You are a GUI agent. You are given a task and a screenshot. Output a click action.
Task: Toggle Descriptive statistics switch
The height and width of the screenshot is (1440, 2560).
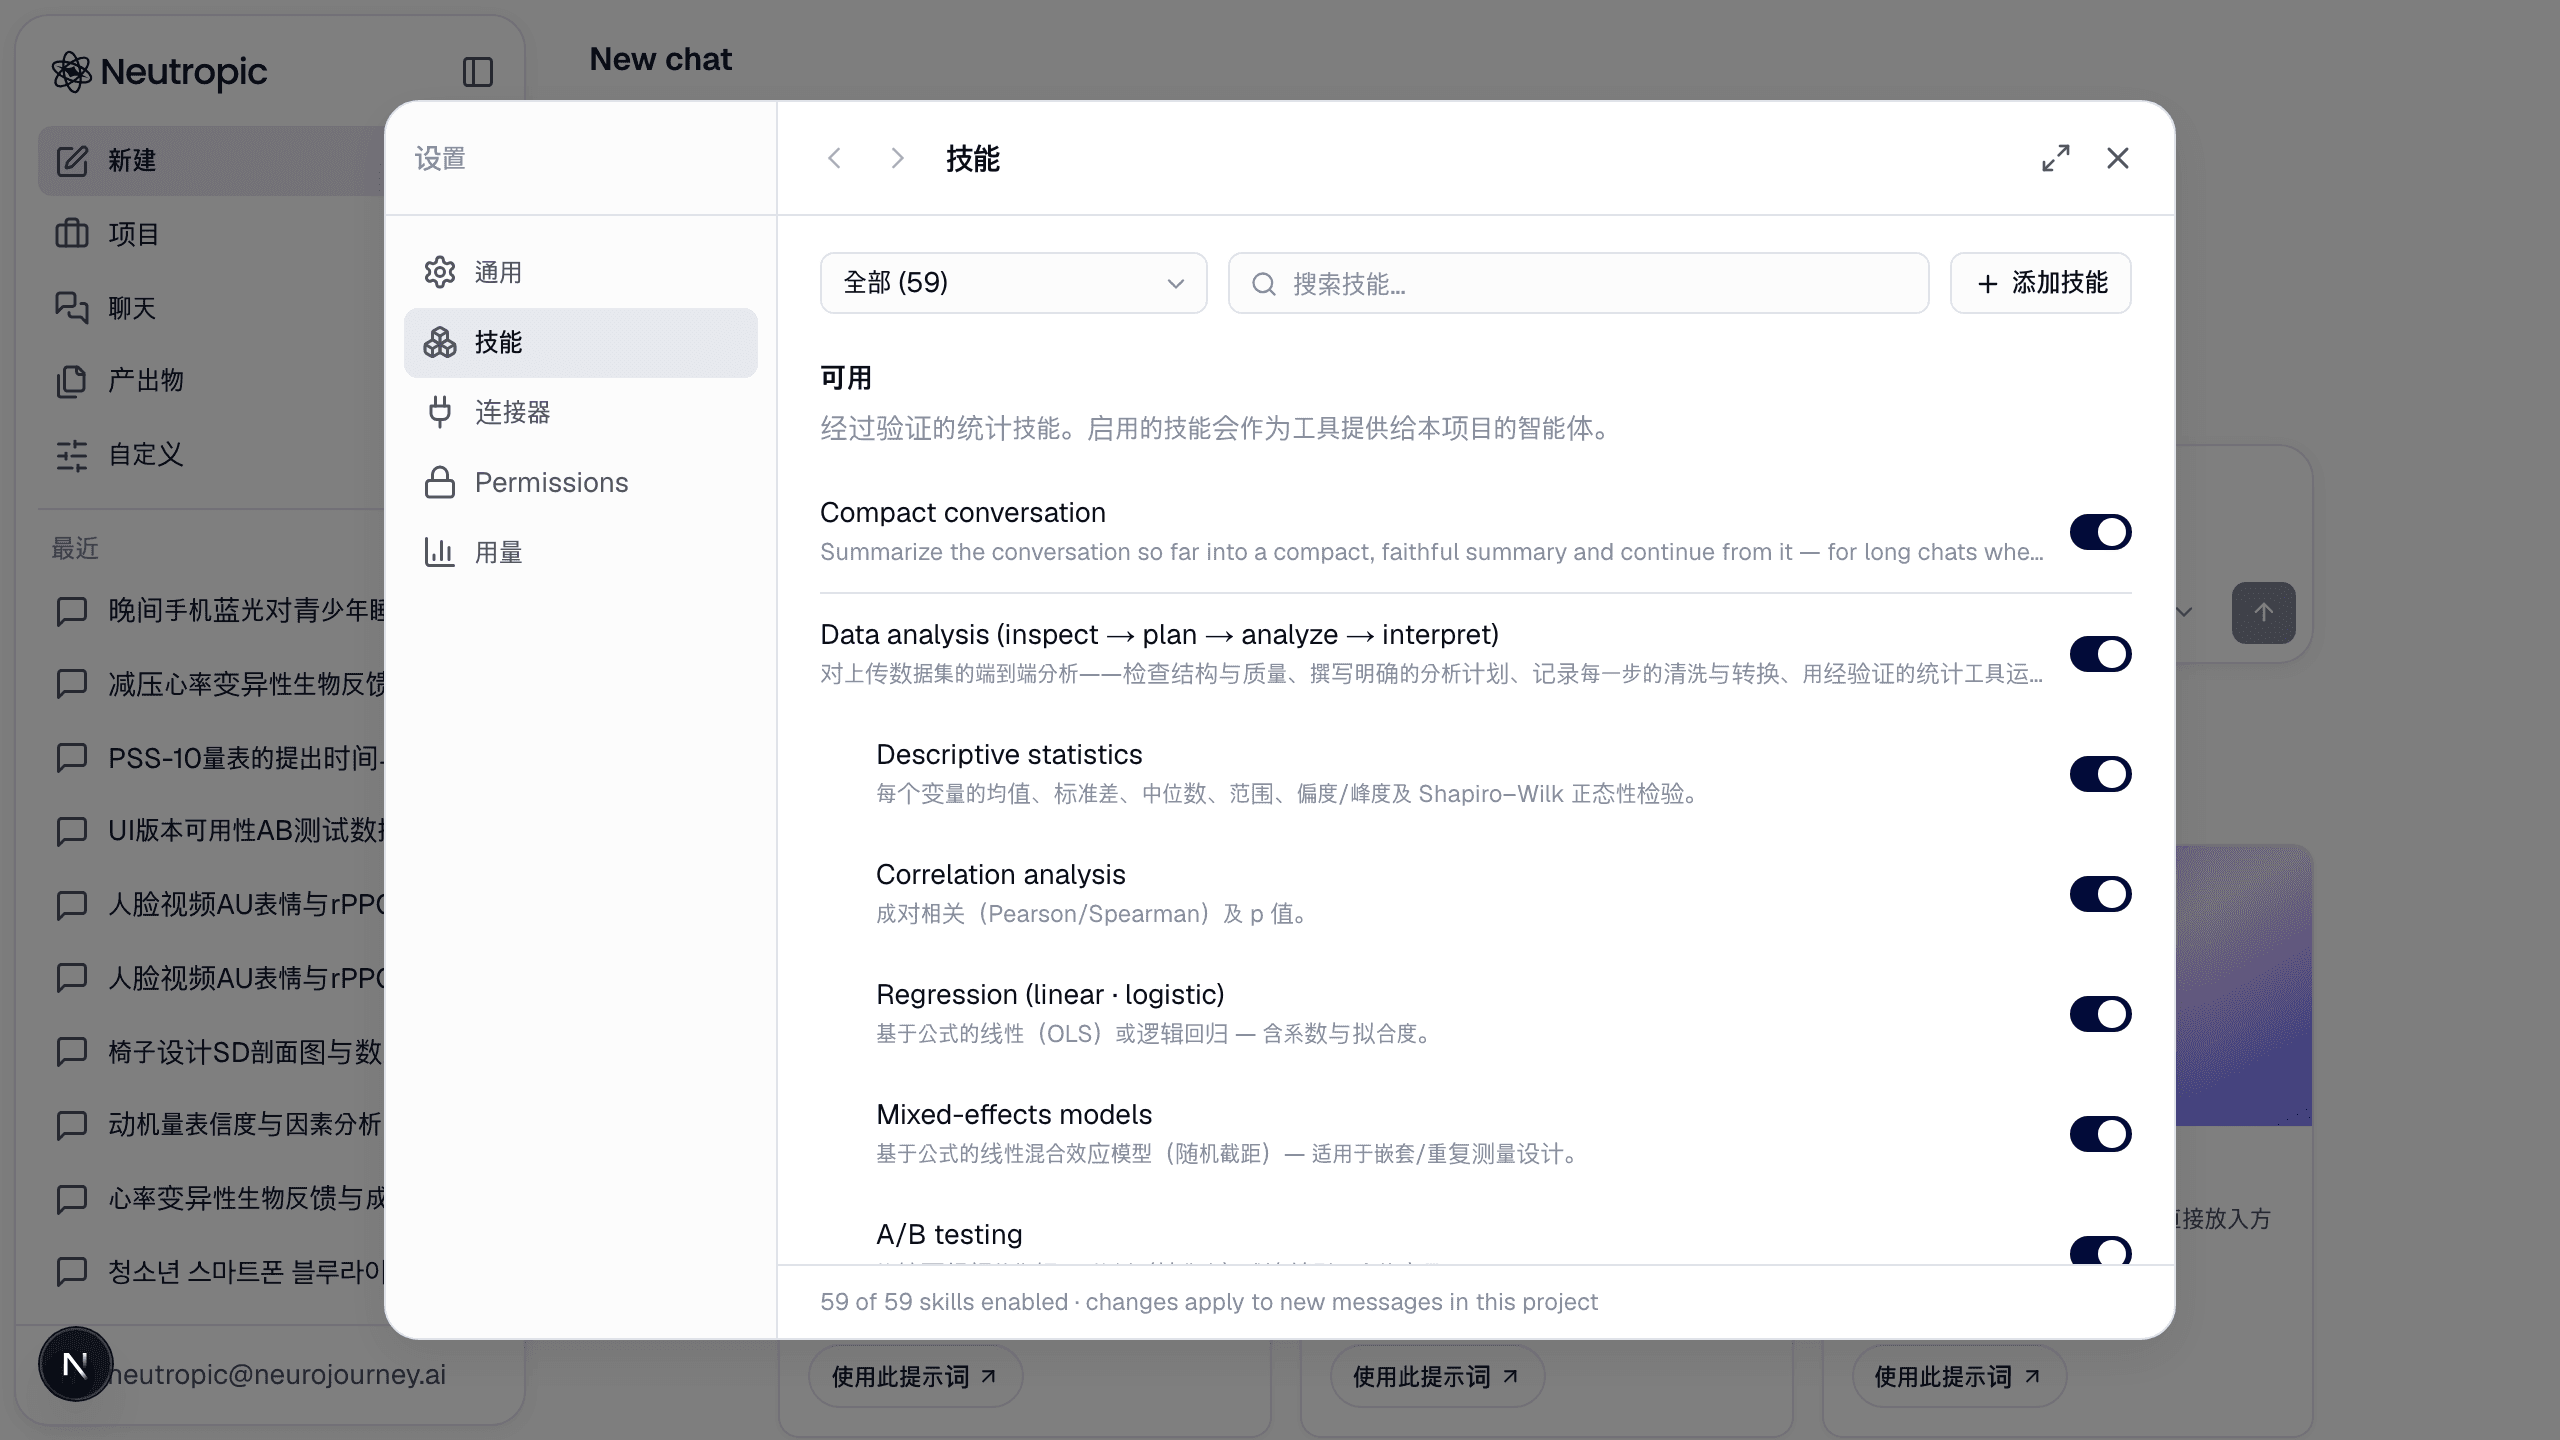coord(2101,774)
